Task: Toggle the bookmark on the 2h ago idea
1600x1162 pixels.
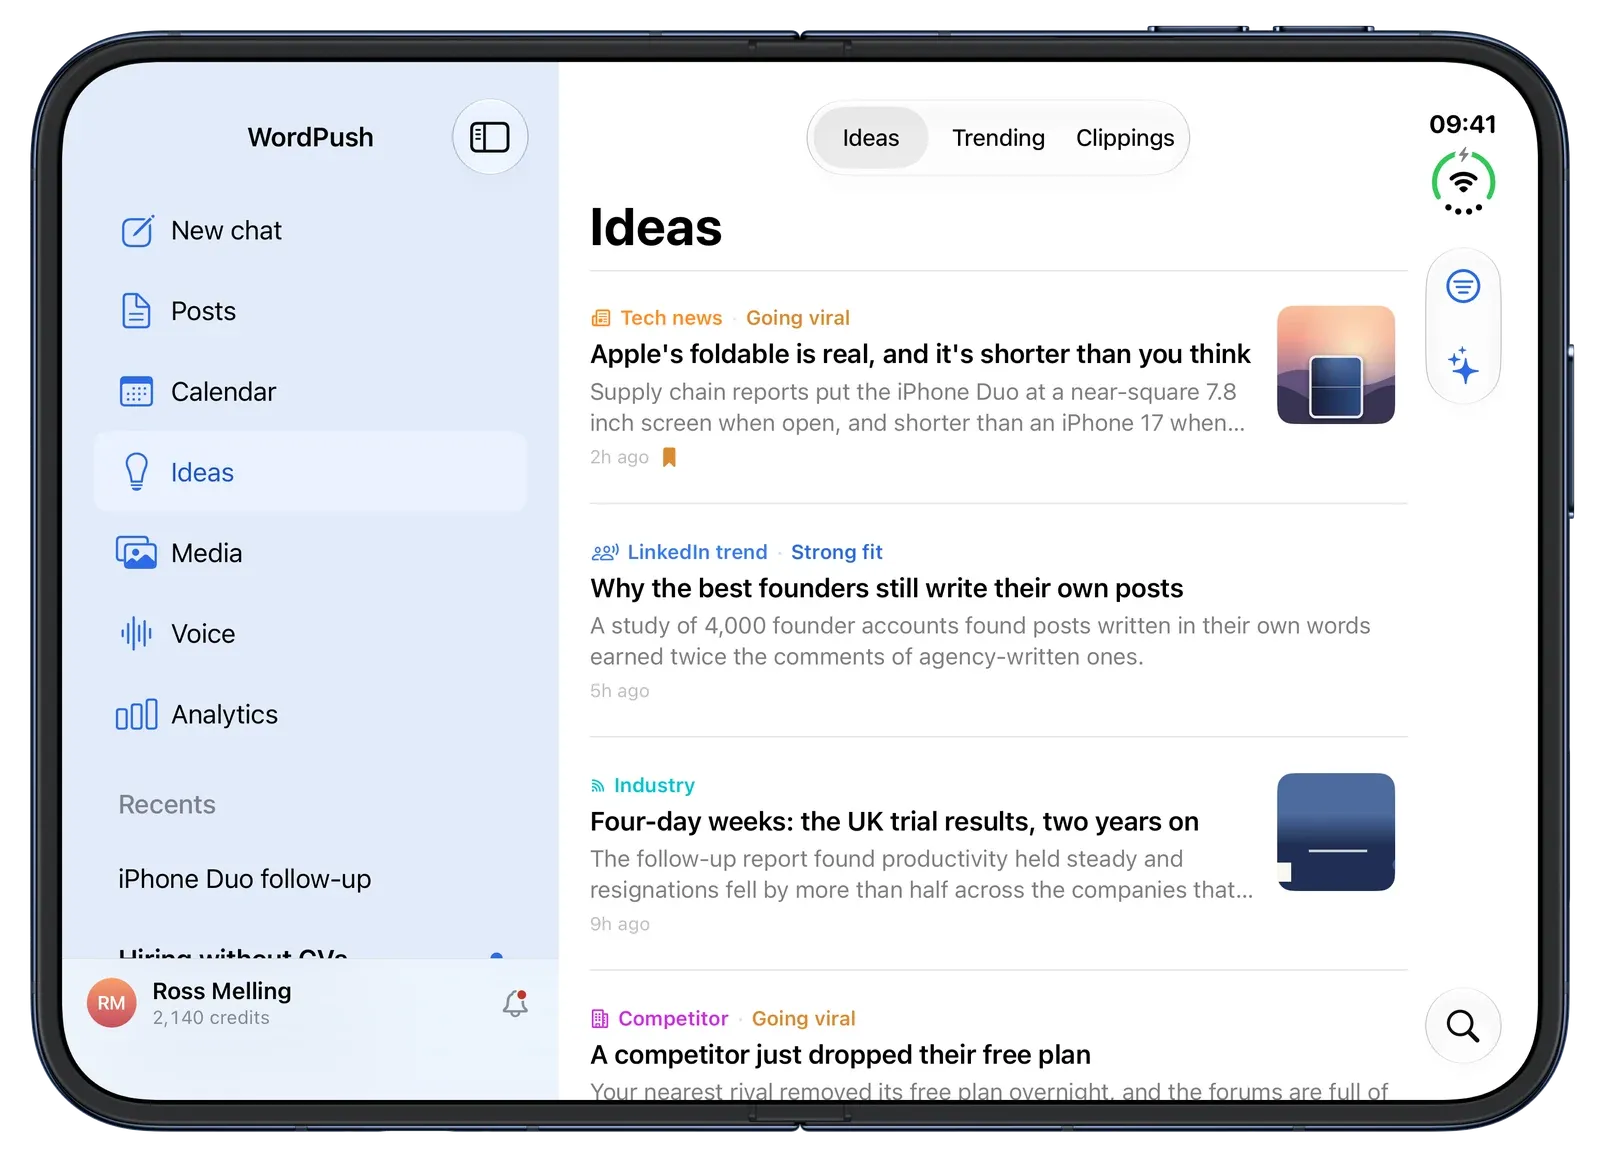Action: [670, 457]
